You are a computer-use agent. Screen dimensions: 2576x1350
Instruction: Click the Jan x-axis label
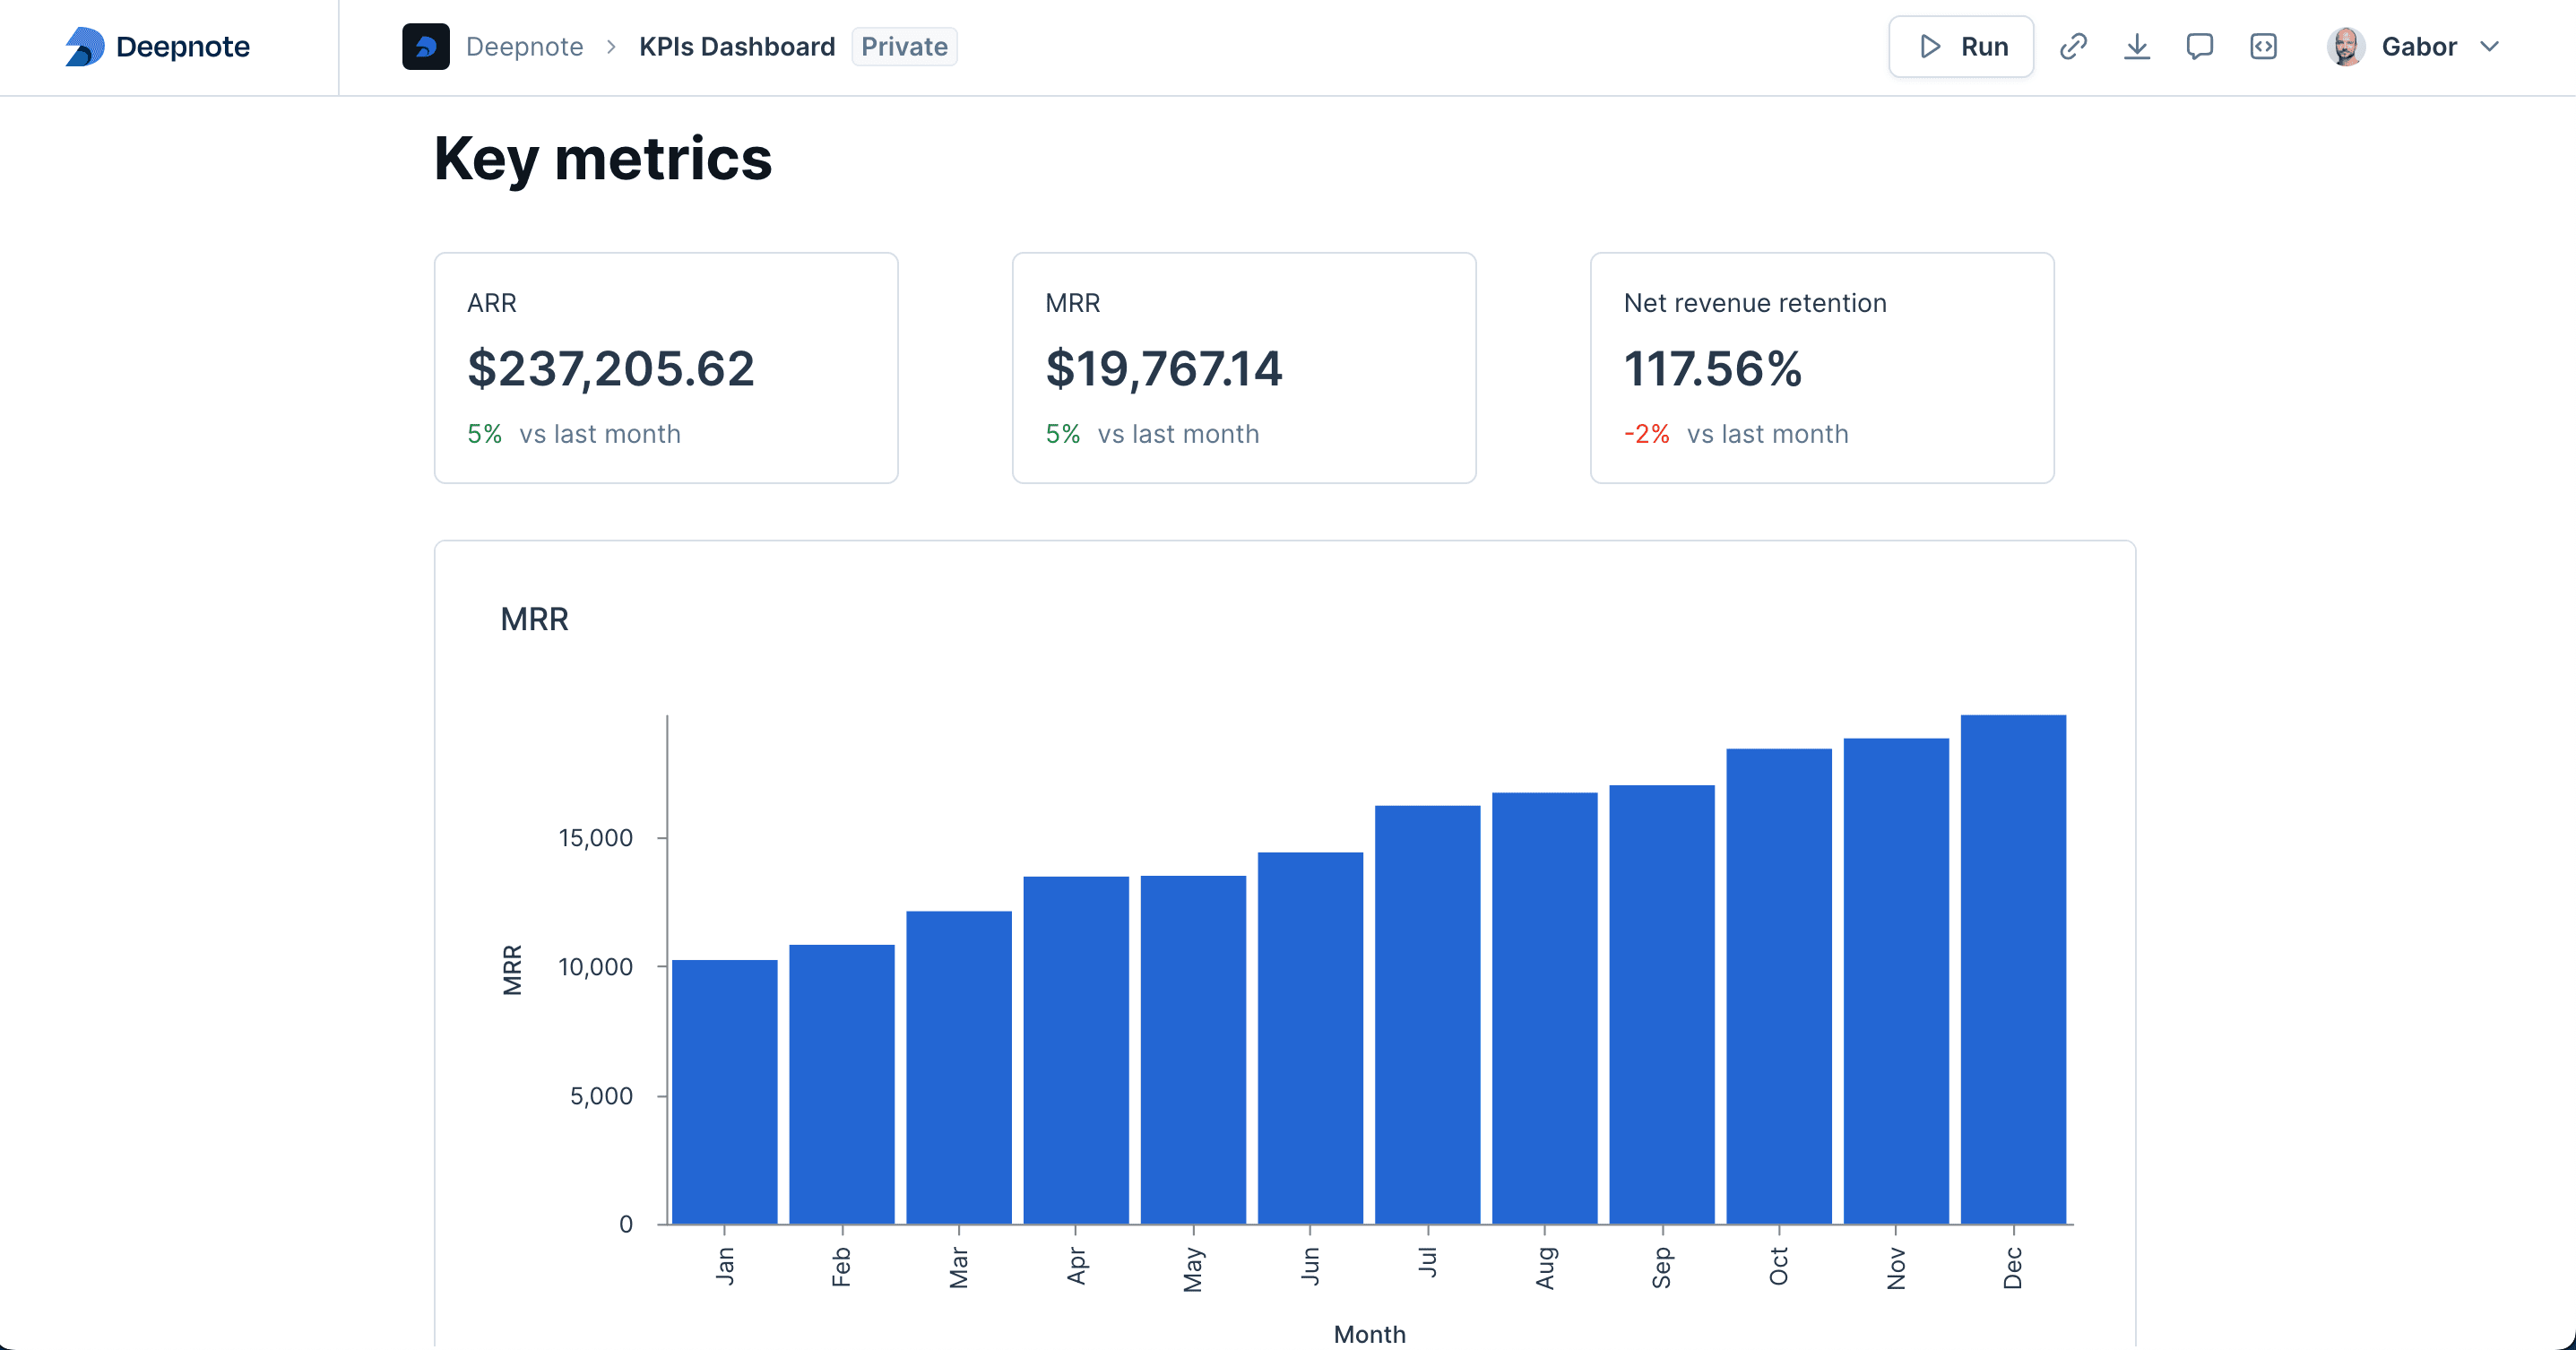[x=725, y=1266]
